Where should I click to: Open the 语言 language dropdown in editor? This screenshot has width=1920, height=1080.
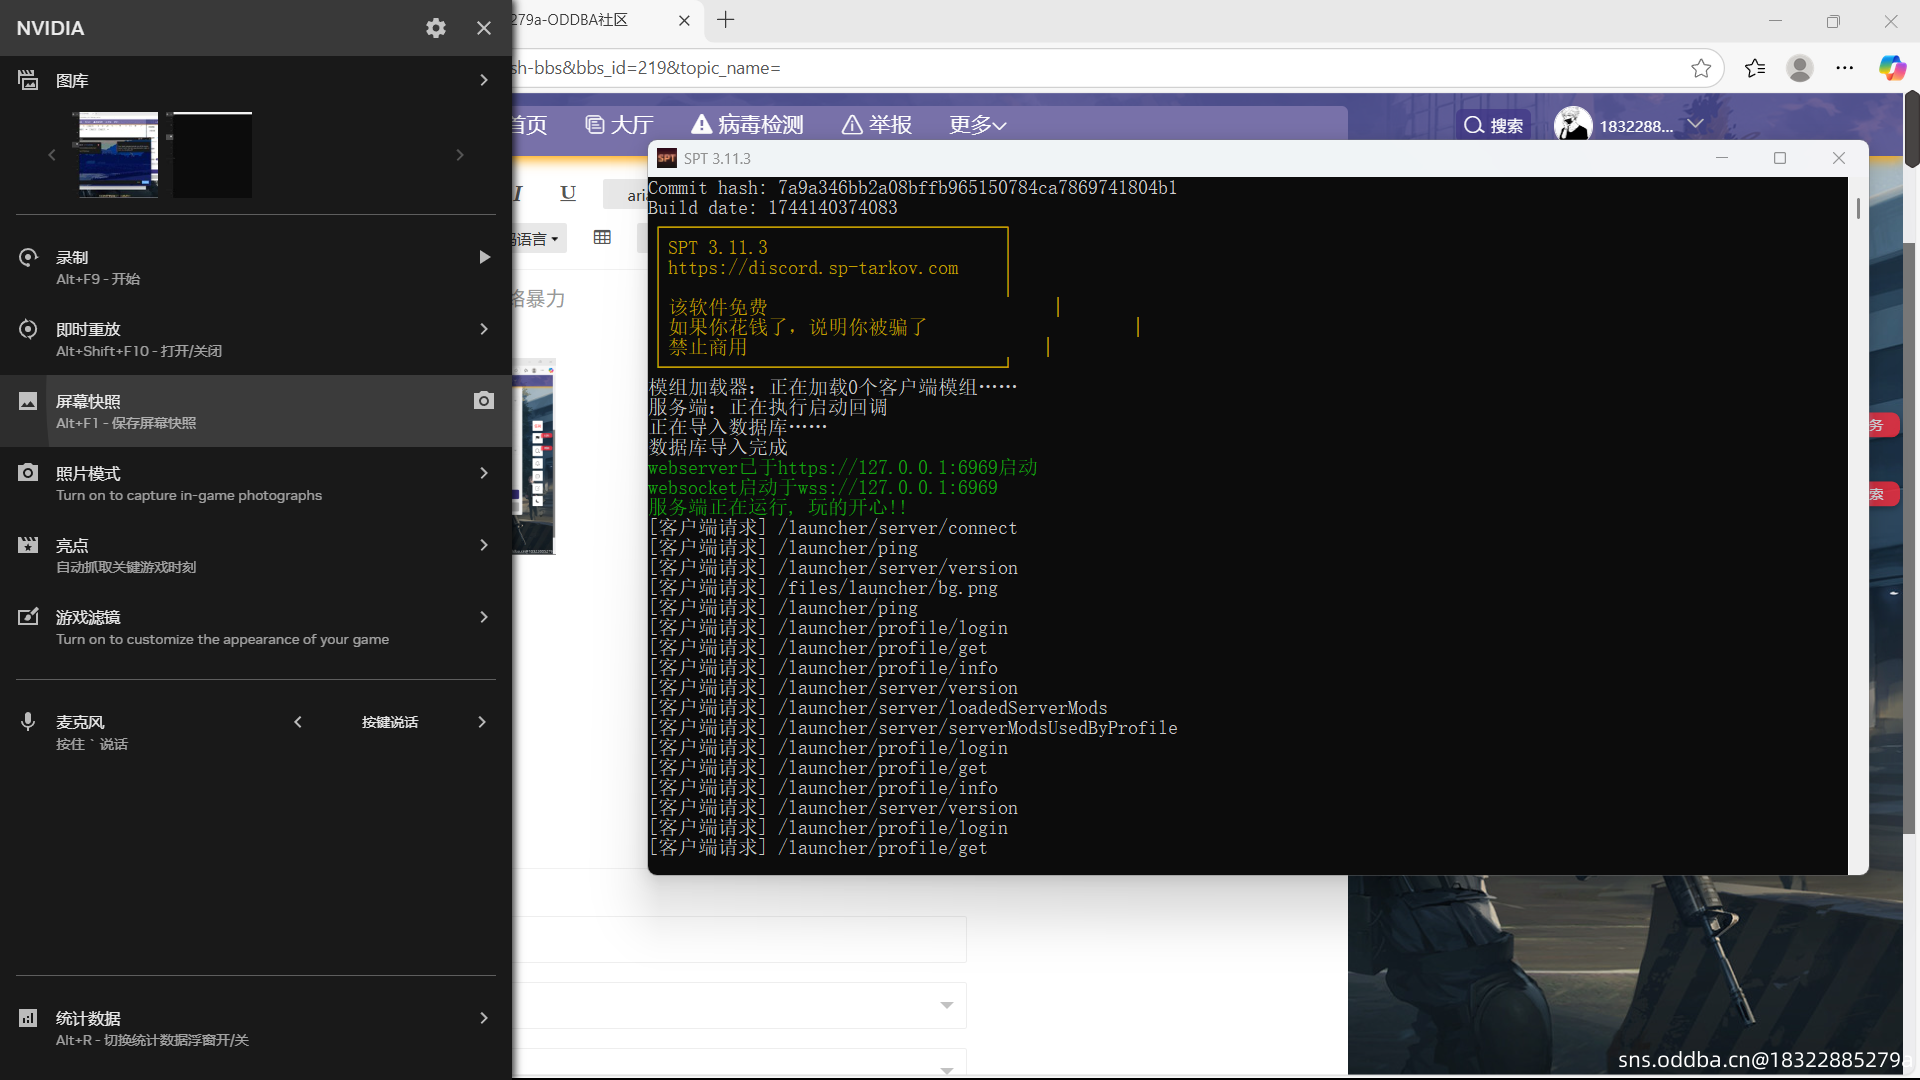click(539, 239)
